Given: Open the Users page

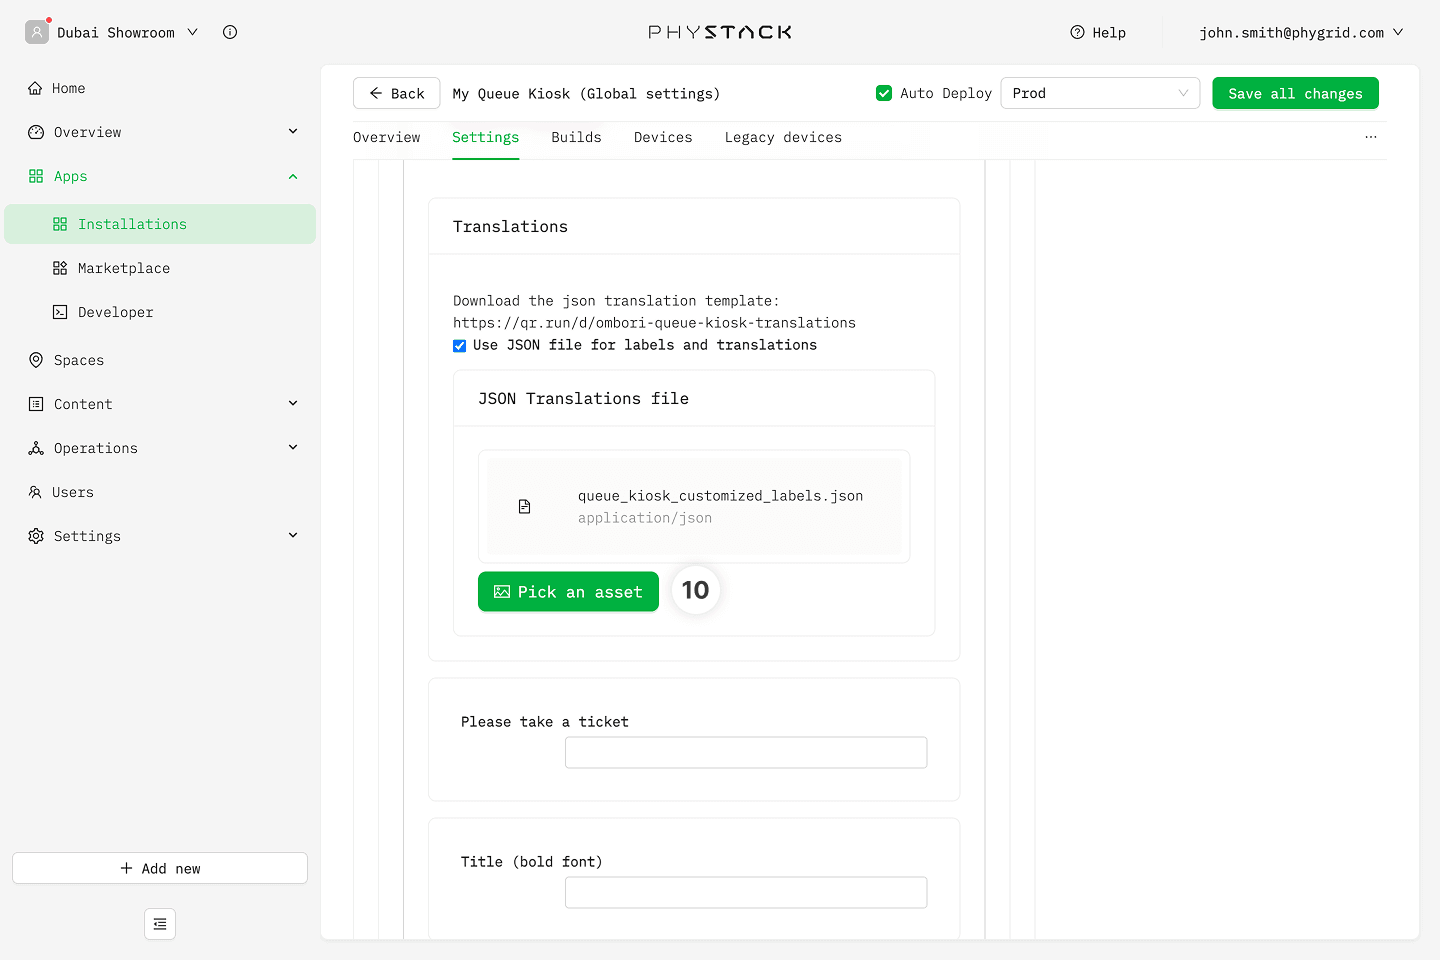Looking at the screenshot, I should pyautogui.click(x=72, y=492).
